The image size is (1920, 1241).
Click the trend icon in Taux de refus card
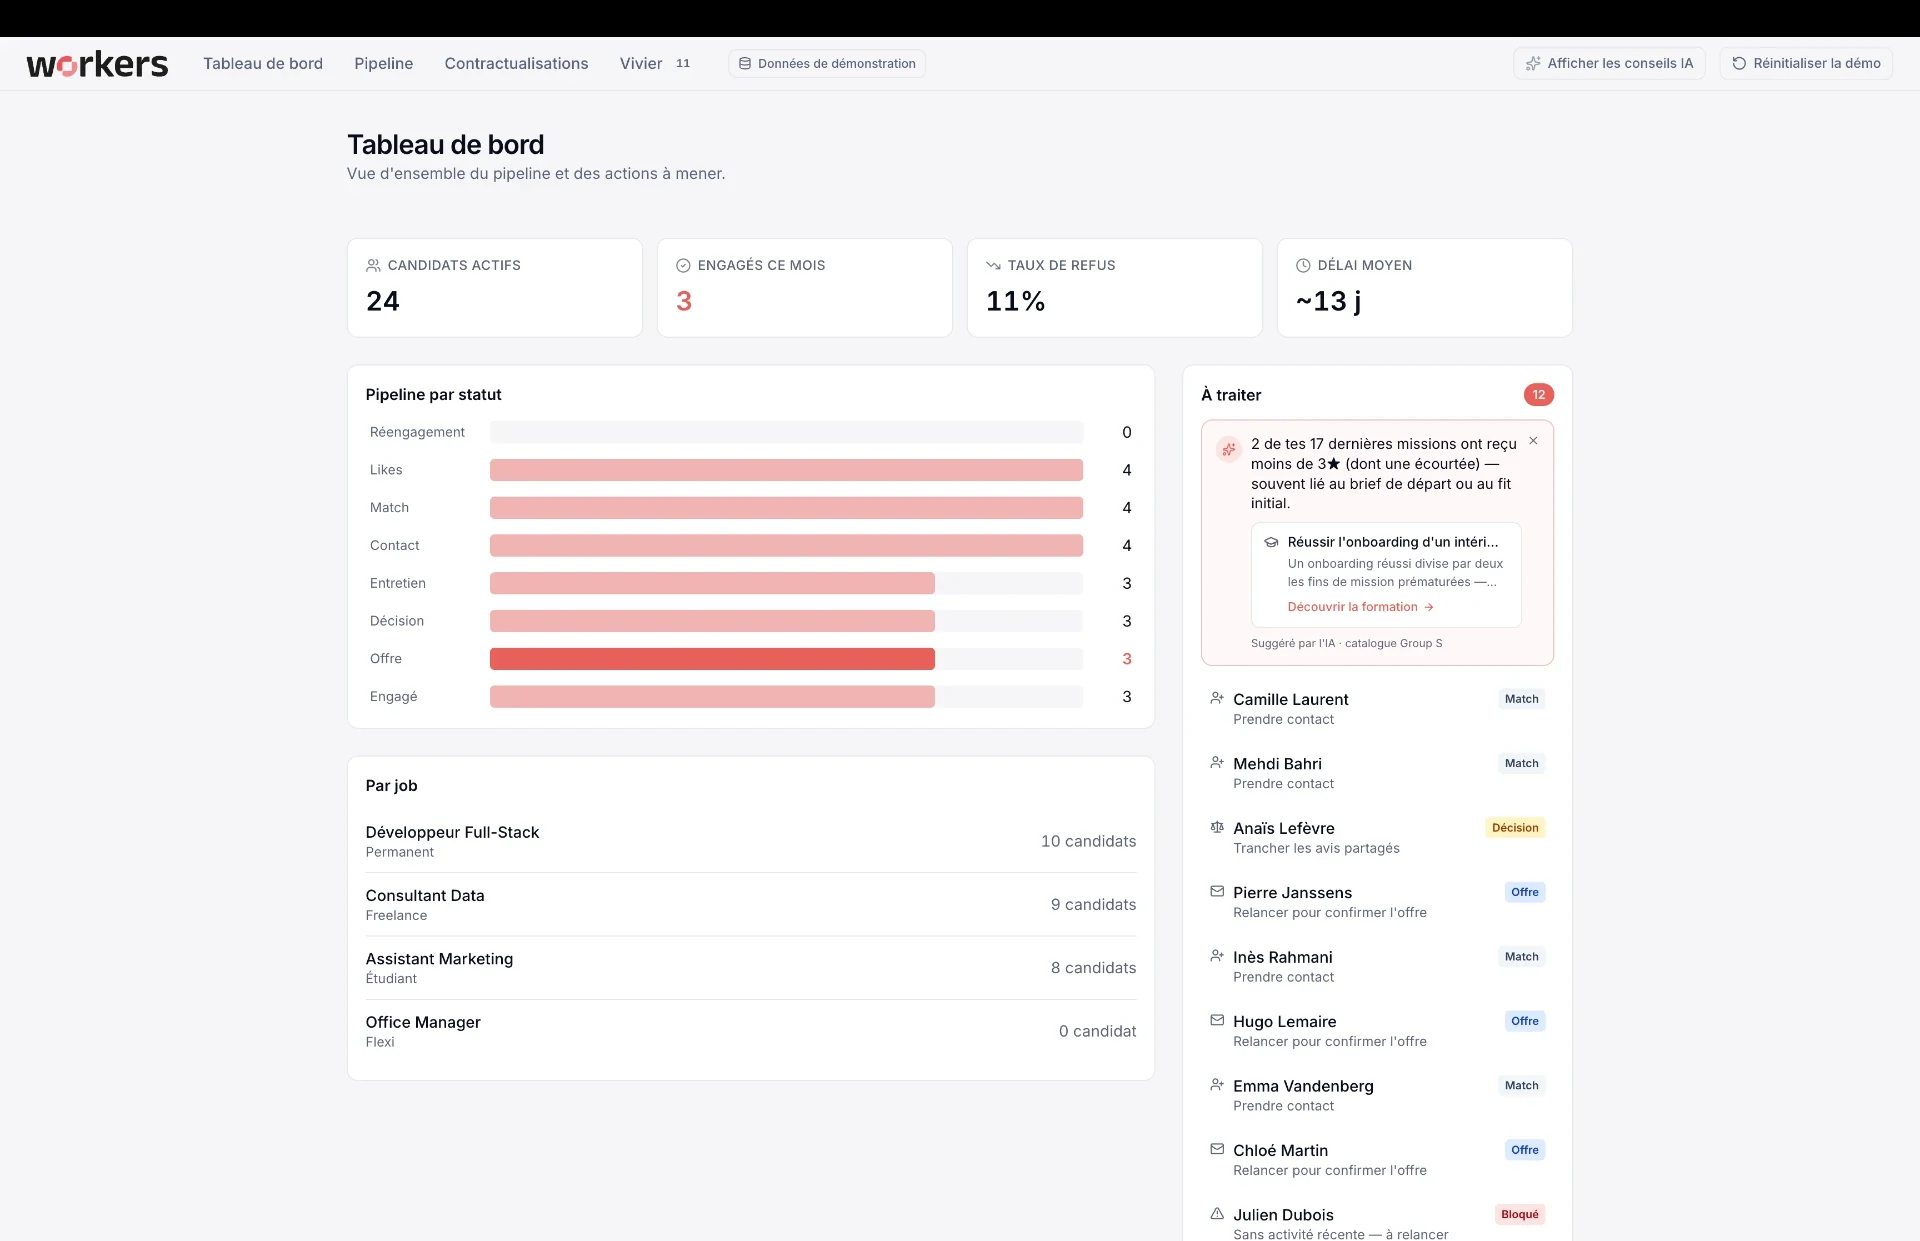click(x=993, y=265)
